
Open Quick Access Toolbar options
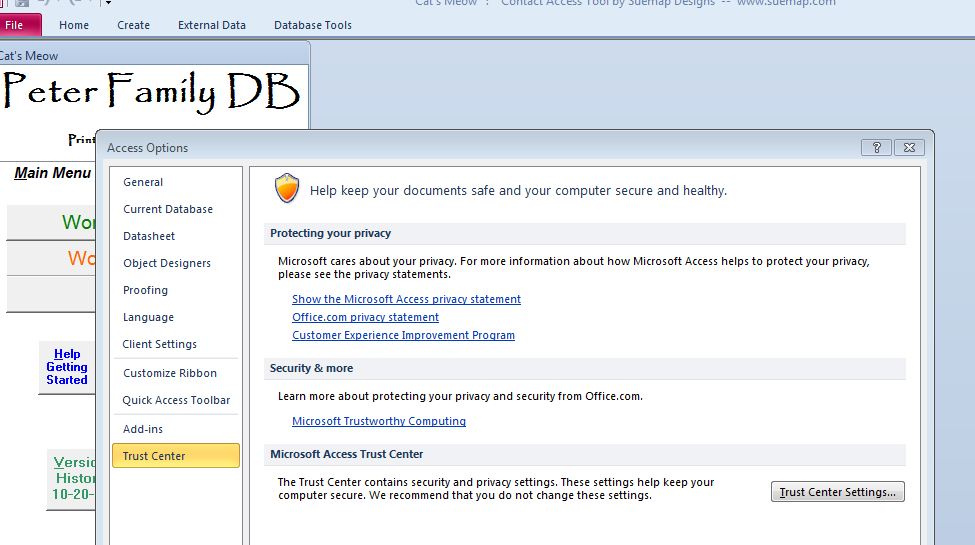[x=176, y=400]
